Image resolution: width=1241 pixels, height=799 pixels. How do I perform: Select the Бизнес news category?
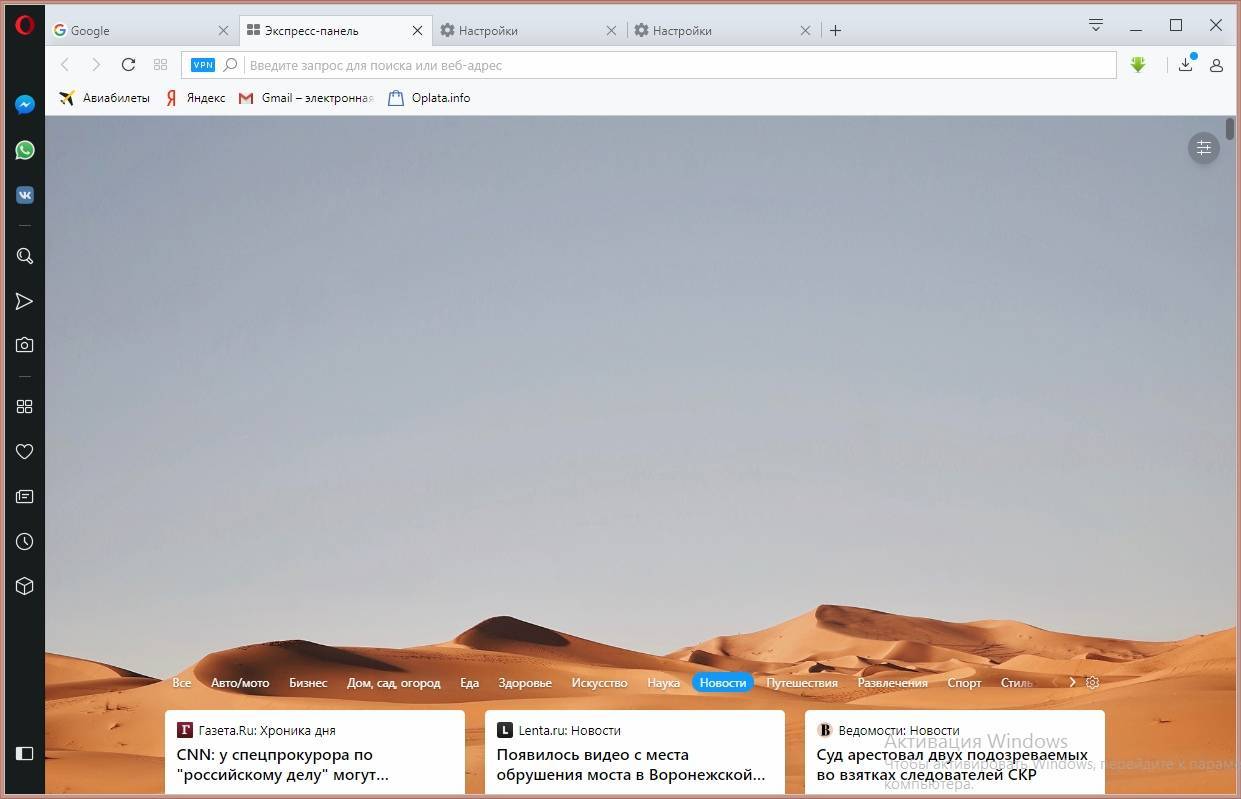point(308,683)
